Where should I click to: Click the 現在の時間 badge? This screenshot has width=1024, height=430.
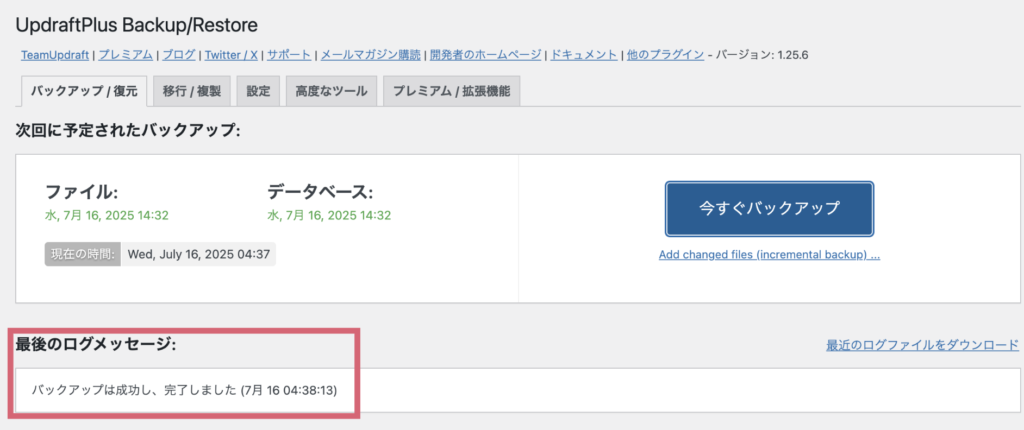83,254
